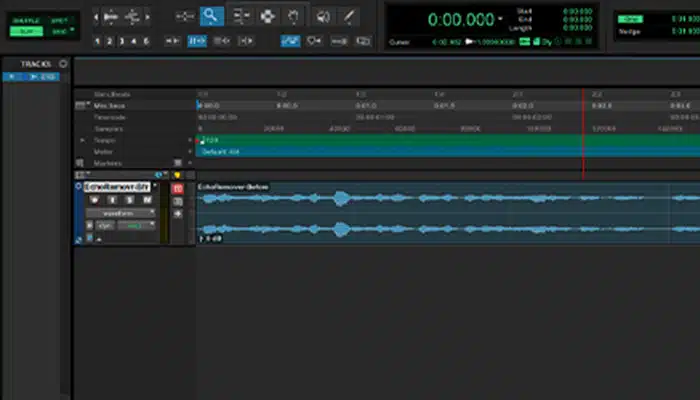Toggle Automation Follows Edit blue button

[290, 41]
